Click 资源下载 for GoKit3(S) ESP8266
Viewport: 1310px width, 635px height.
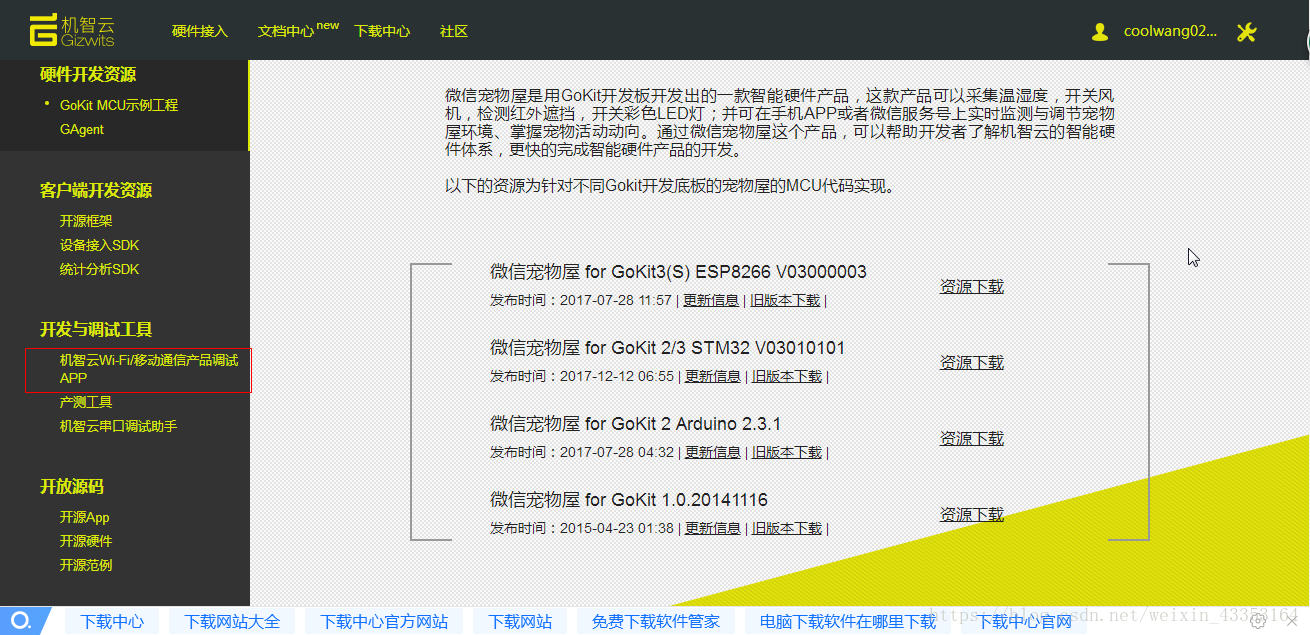(x=971, y=286)
